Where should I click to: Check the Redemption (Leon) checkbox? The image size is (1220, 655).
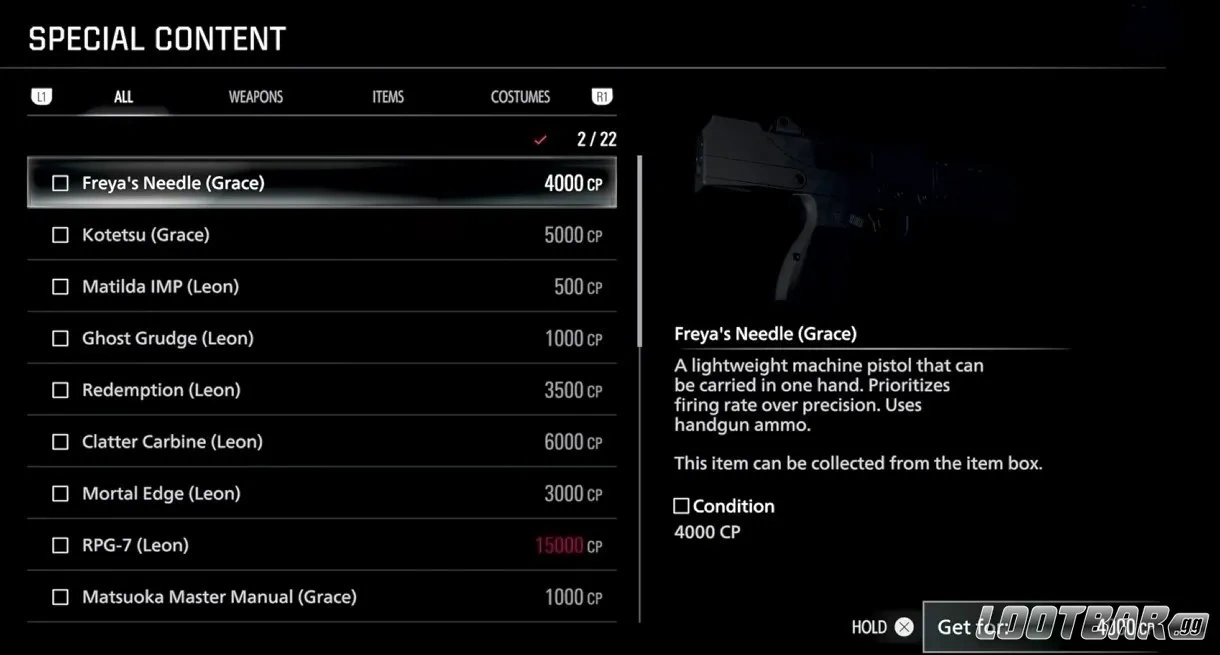point(60,390)
